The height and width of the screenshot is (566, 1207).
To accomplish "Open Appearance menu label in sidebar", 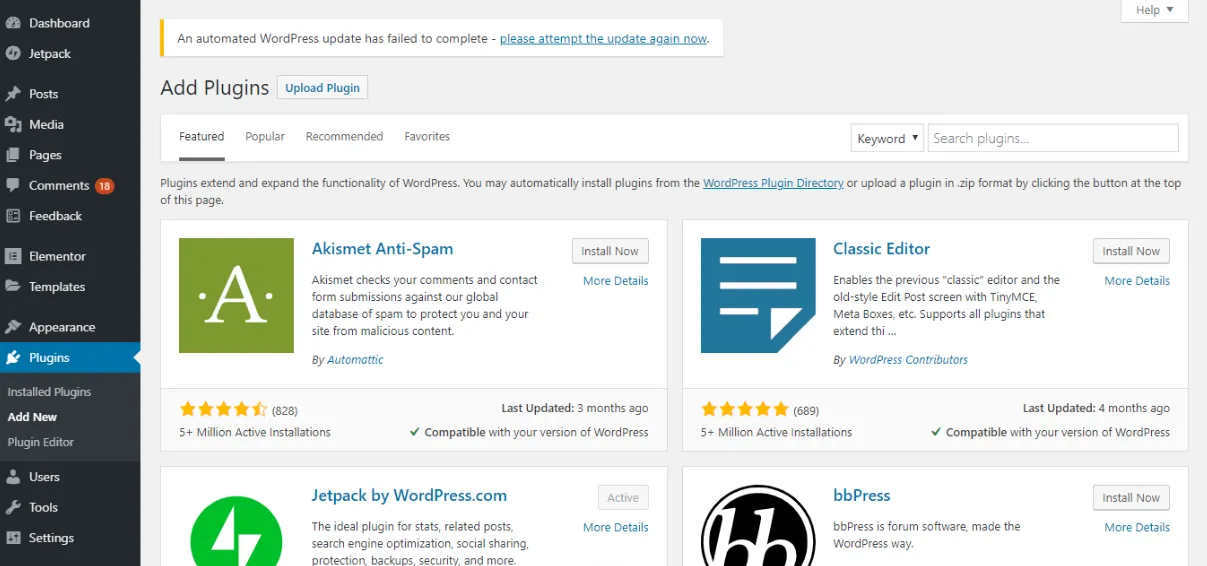I will [62, 327].
